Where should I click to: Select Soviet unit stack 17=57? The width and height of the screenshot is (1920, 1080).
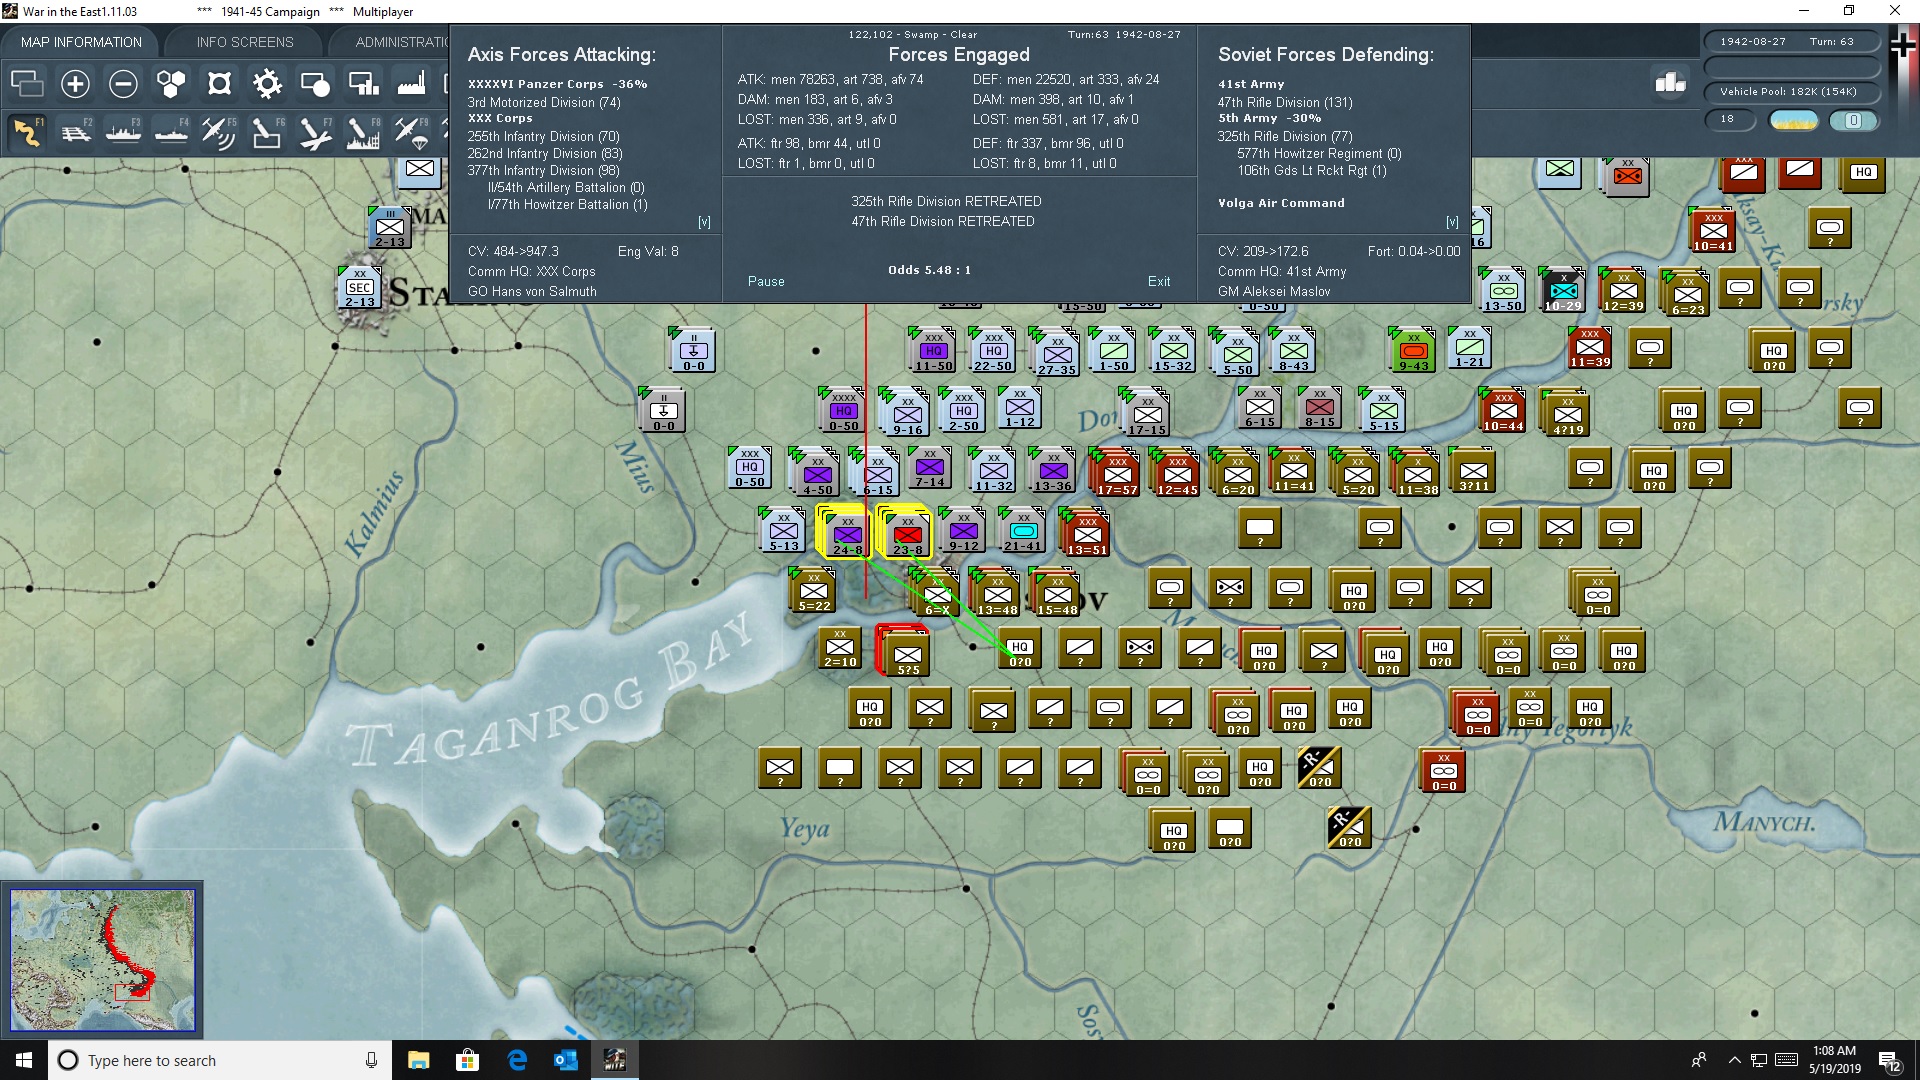(x=1116, y=474)
